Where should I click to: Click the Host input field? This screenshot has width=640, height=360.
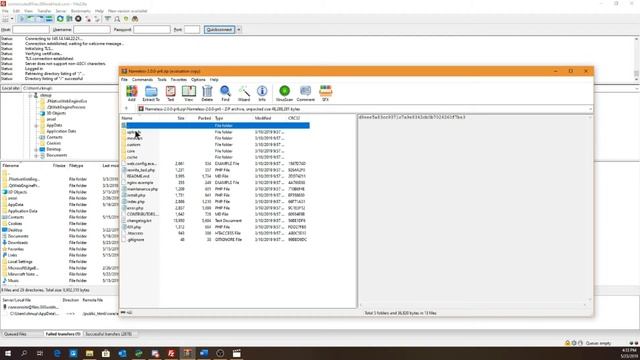coord(31,29)
